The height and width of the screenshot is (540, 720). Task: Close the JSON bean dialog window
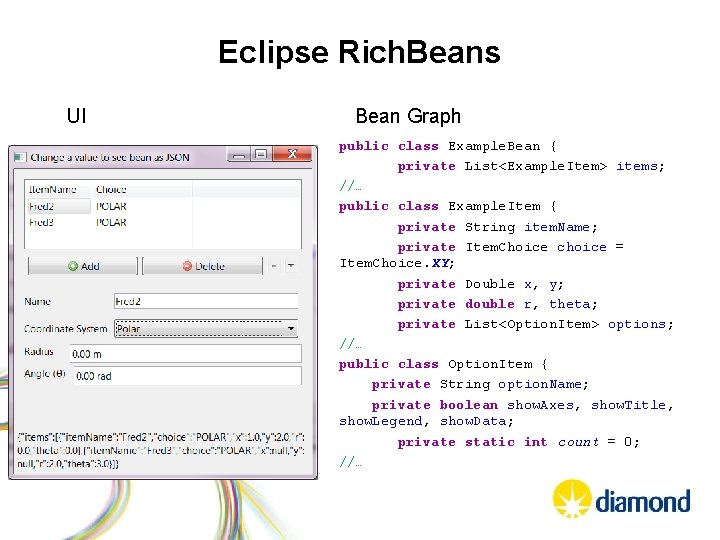click(x=292, y=154)
